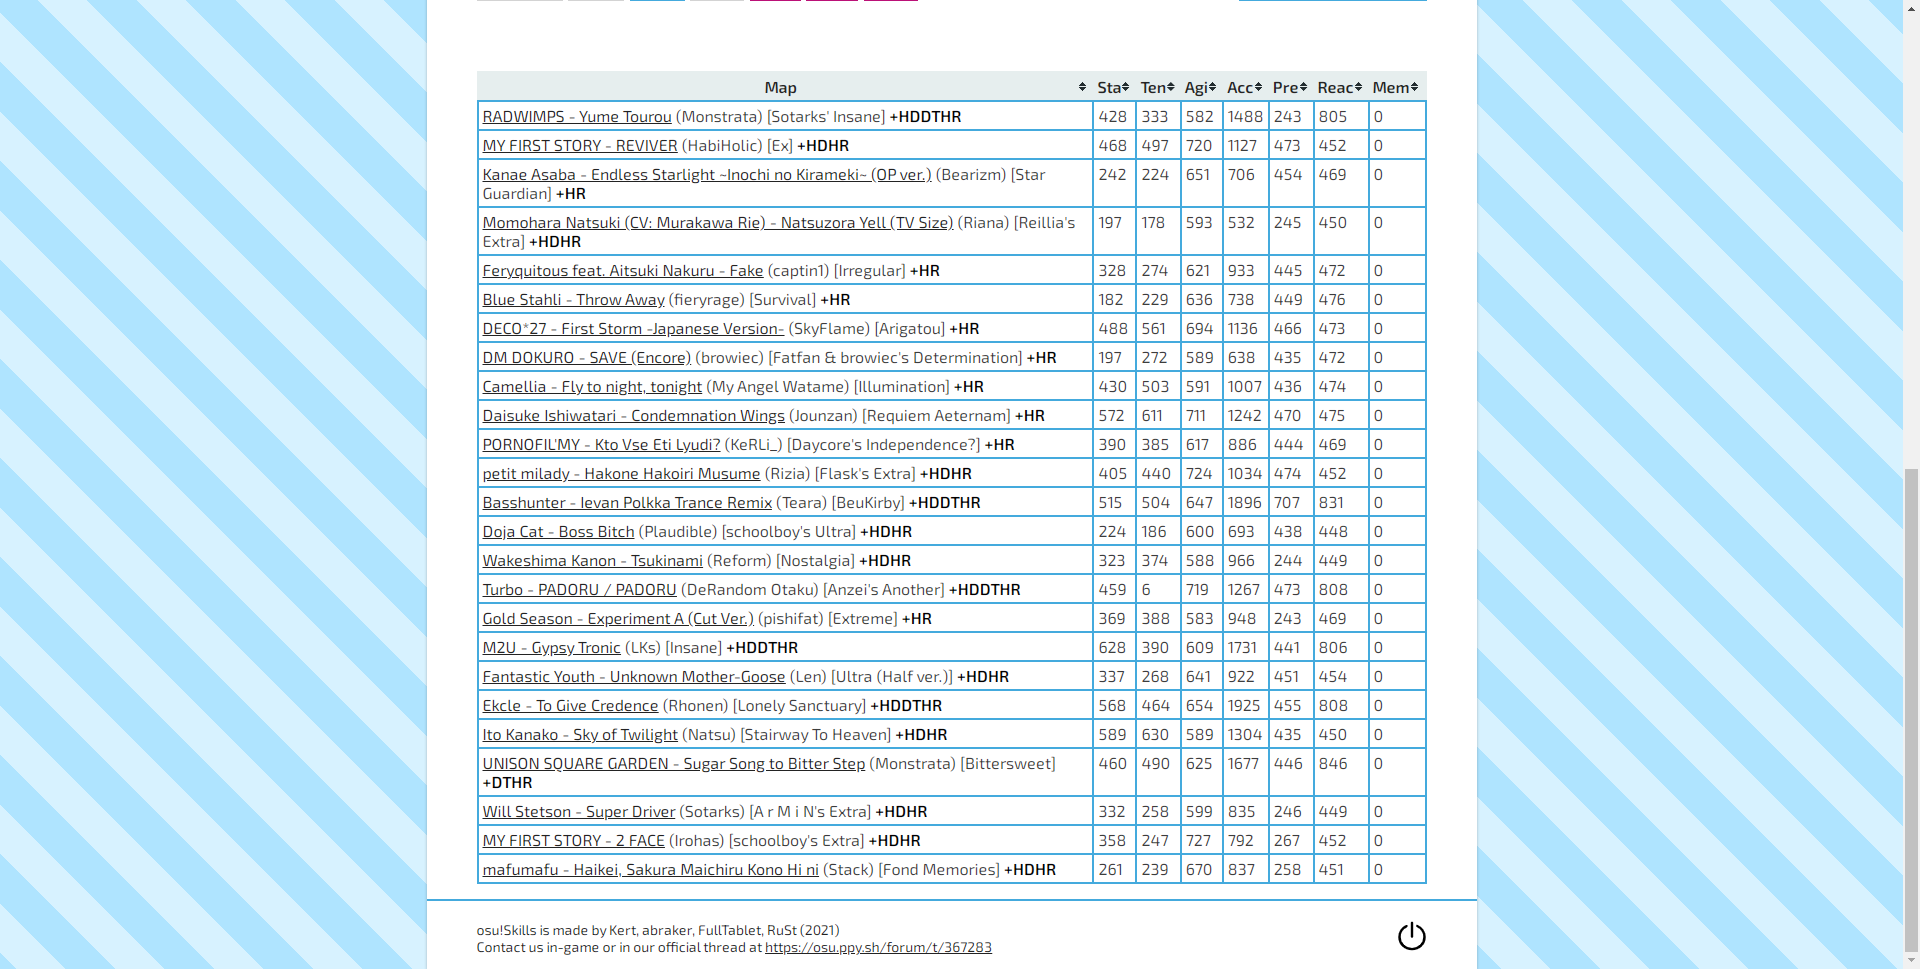Image resolution: width=1920 pixels, height=969 pixels.
Task: Select Pre value 267 in 2 FACE row
Action: (x=1287, y=841)
